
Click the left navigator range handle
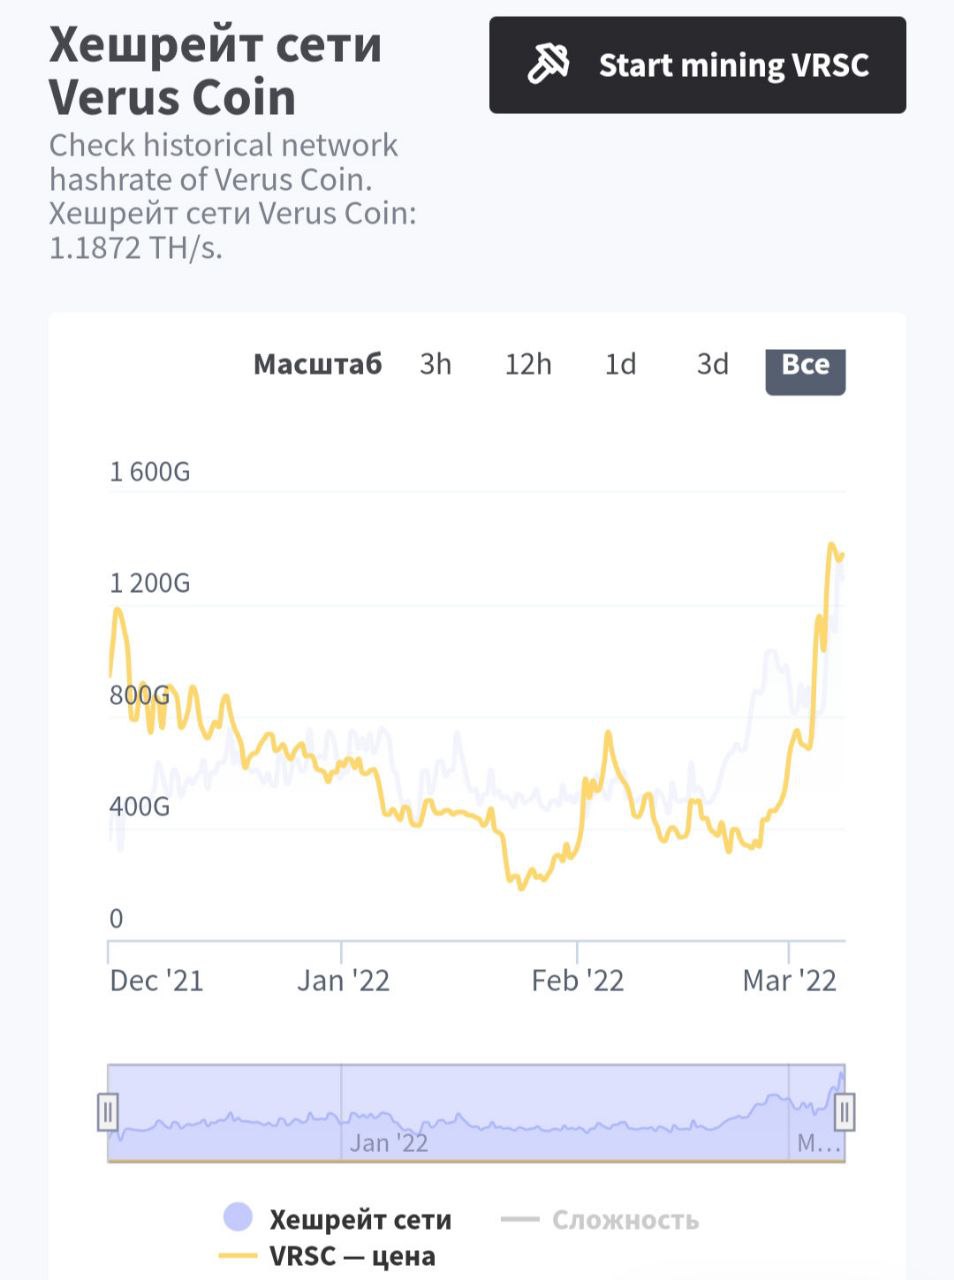tap(108, 1111)
